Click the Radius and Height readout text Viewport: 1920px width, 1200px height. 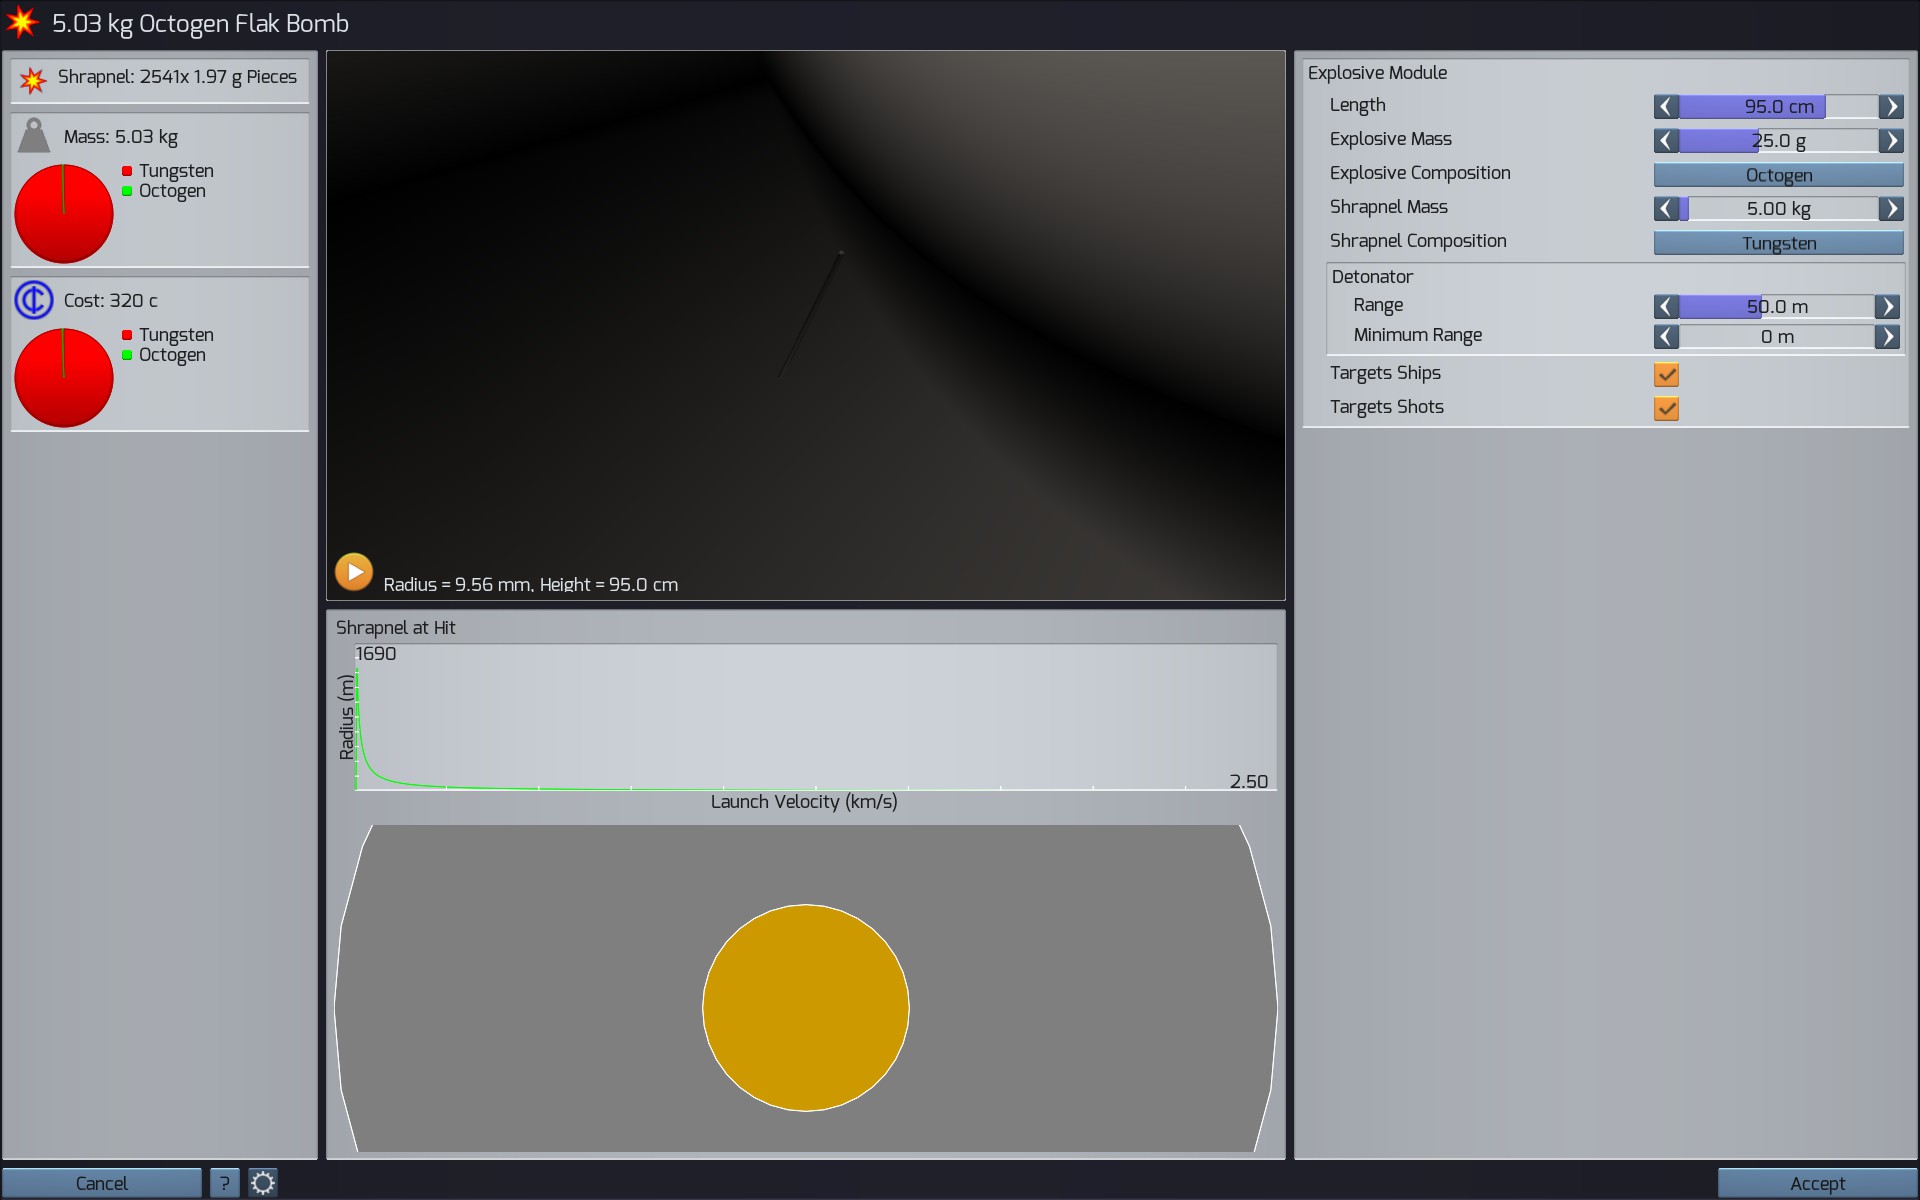click(531, 584)
